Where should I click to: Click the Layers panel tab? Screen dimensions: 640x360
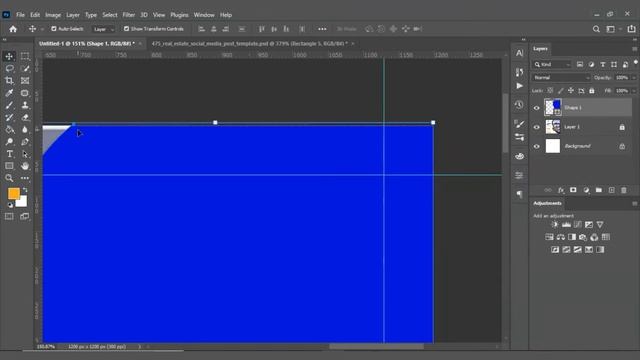pos(540,49)
